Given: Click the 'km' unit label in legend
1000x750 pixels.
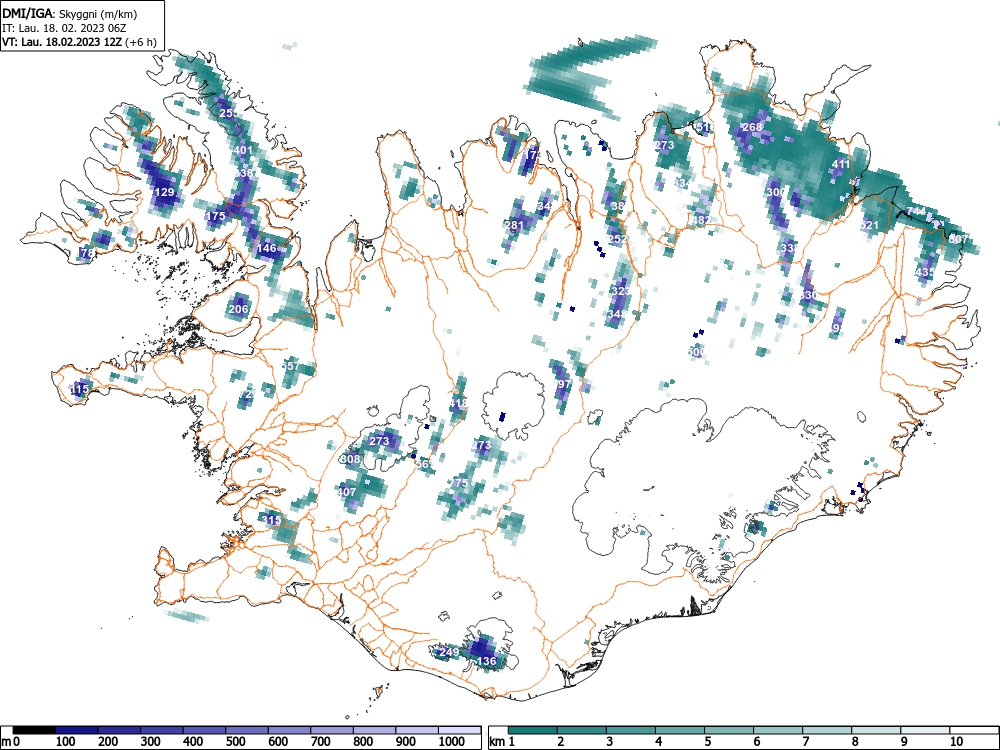Looking at the screenshot, I should point(497,742).
